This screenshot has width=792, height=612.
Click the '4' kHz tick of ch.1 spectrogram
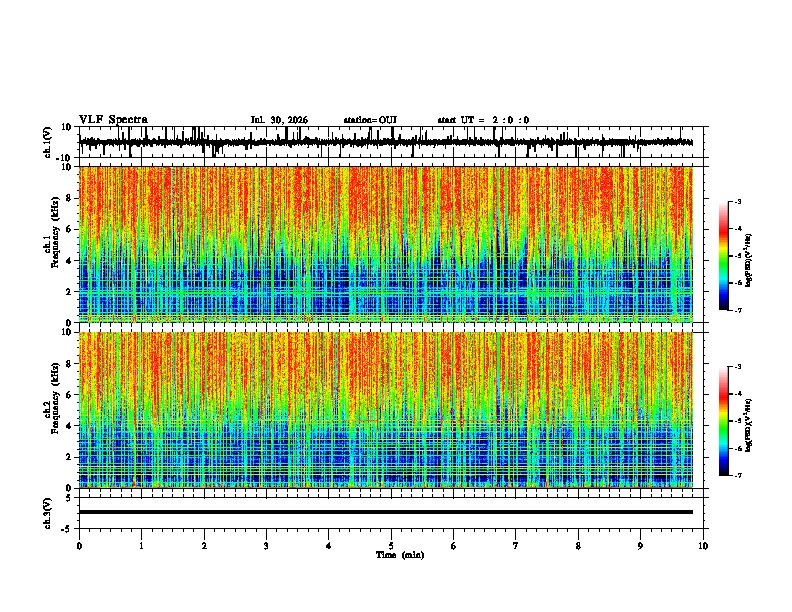(69, 261)
